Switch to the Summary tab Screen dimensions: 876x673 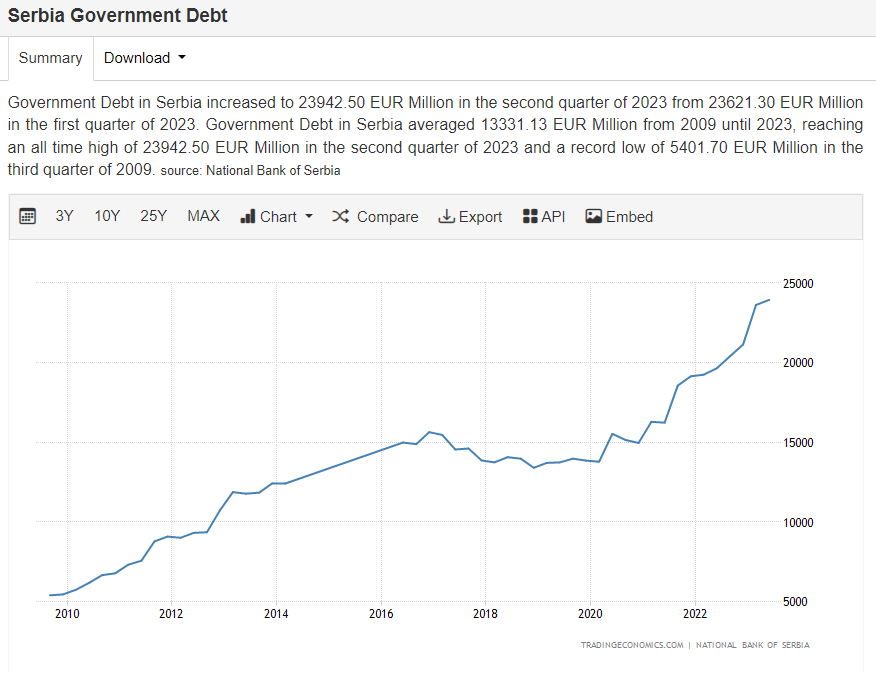point(50,58)
